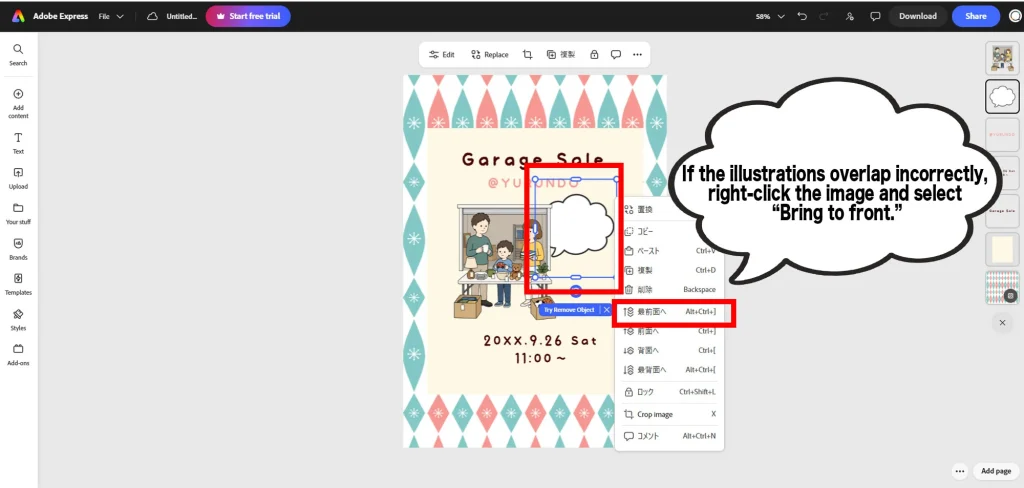The image size is (1024, 488).
Task: Select the speech cloud layer thumbnail
Action: [x=1002, y=97]
